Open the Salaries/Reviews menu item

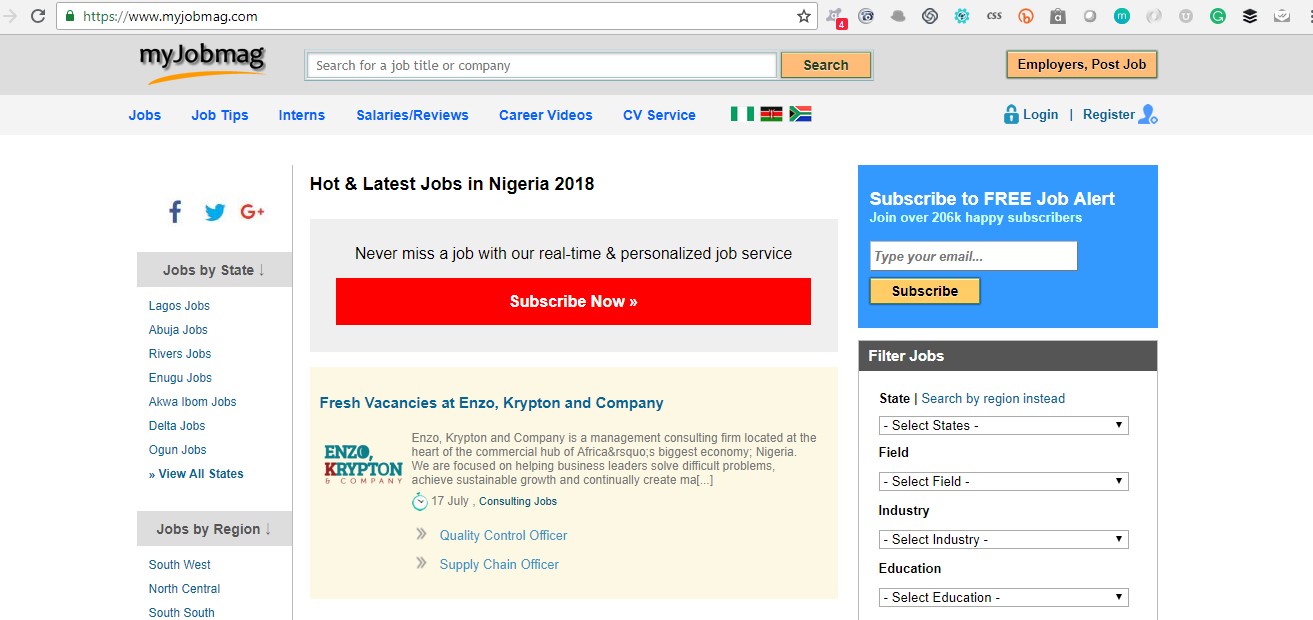coord(412,115)
